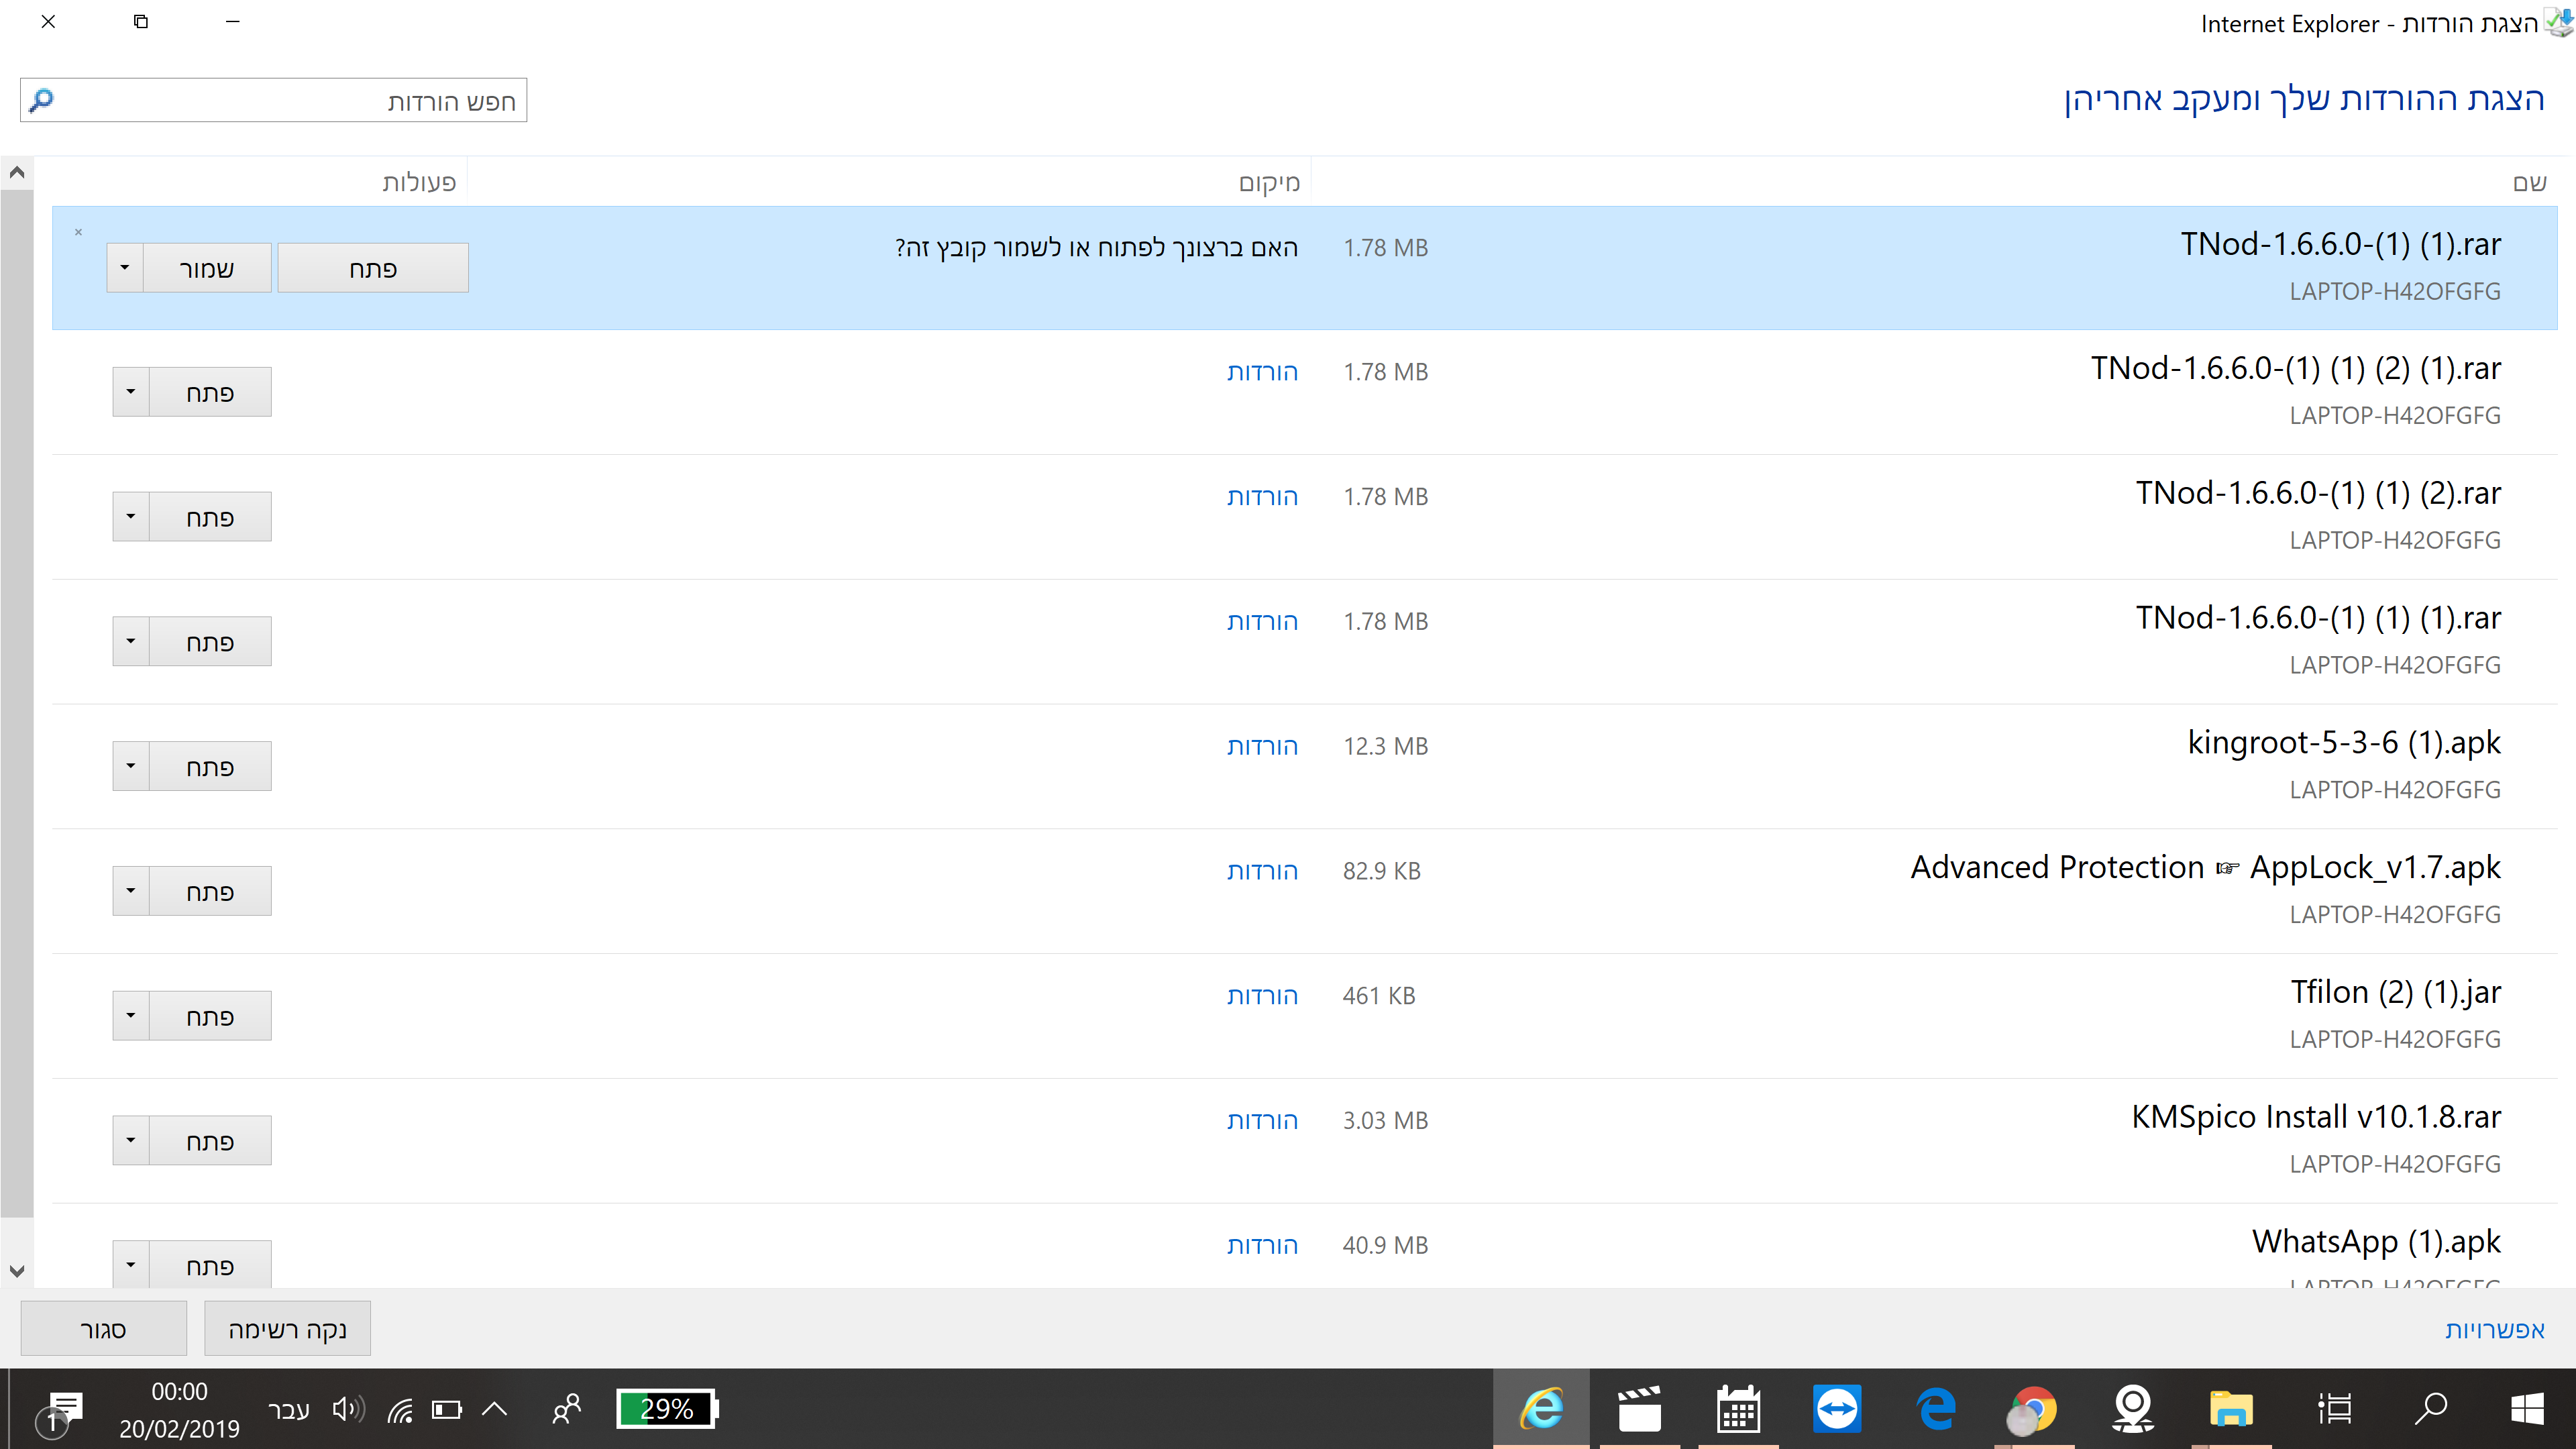Click פתח (Open) for TNod-1.6.6.0-(1) (1) (2) (1).rar
The width and height of the screenshot is (2576, 1449).
pyautogui.click(x=210, y=392)
